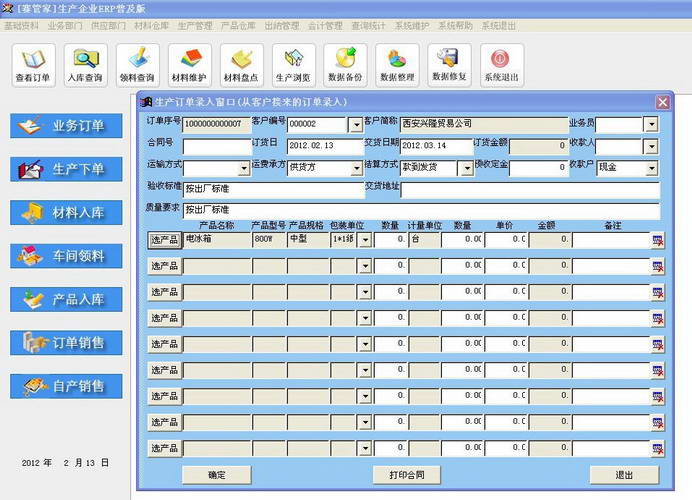692x500 pixels.
Task: Delete-row icon at end of third product line
Action: 658,293
